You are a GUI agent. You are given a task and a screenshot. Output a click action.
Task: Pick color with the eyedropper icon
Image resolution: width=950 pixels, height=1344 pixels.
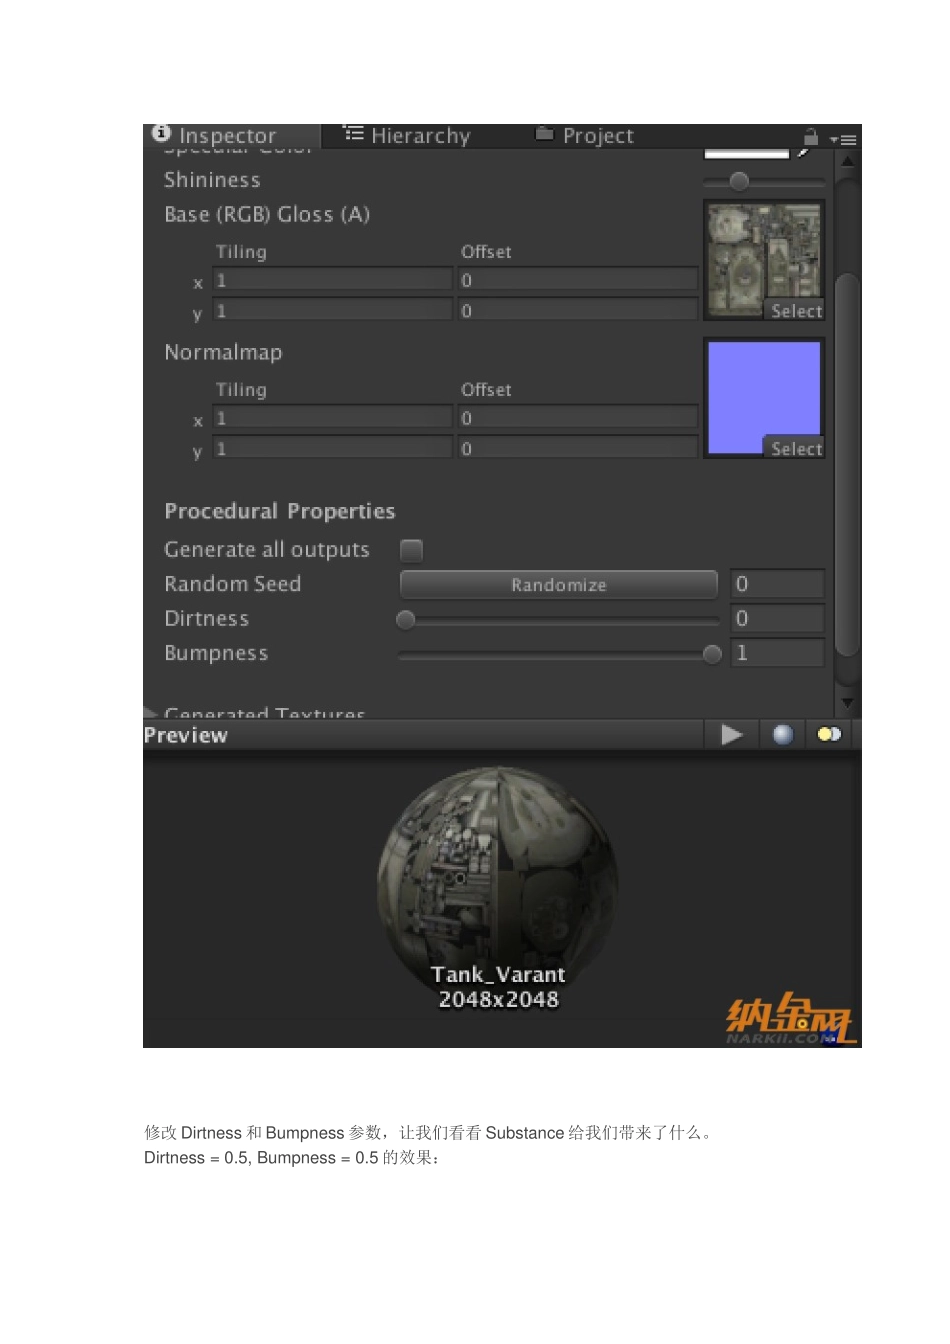pos(803,153)
